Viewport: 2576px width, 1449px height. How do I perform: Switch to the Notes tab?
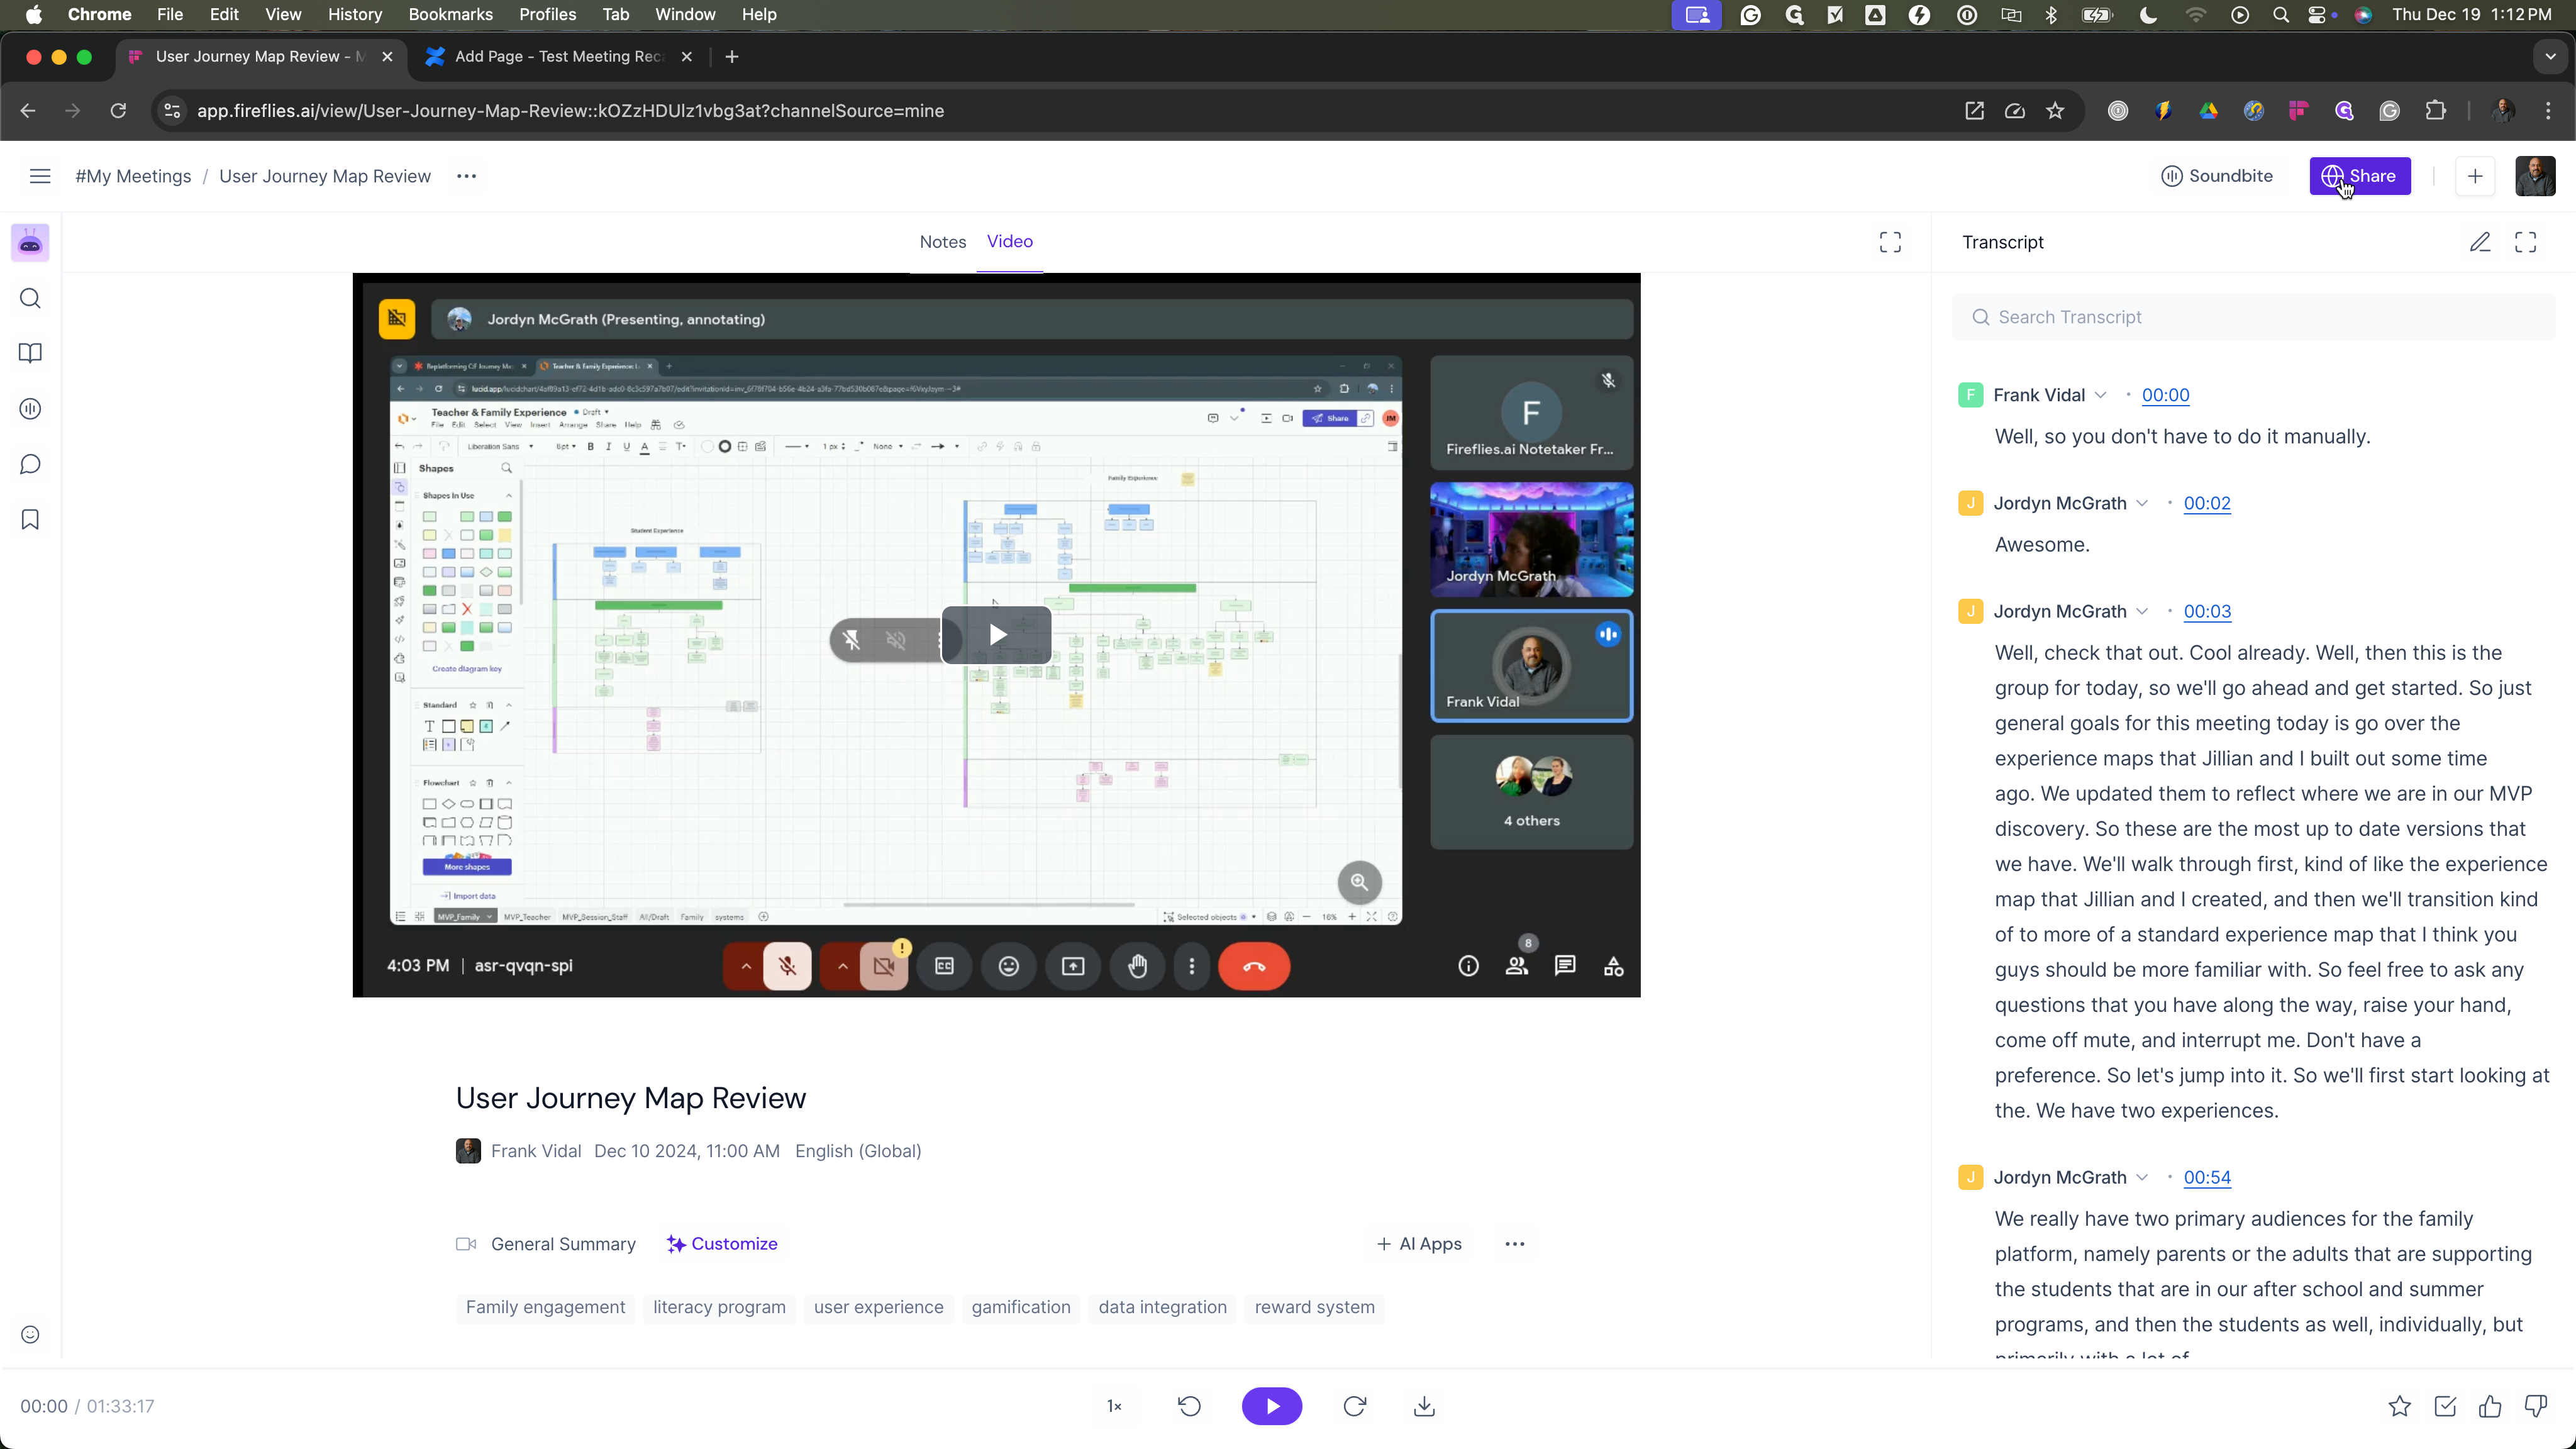[x=942, y=241]
